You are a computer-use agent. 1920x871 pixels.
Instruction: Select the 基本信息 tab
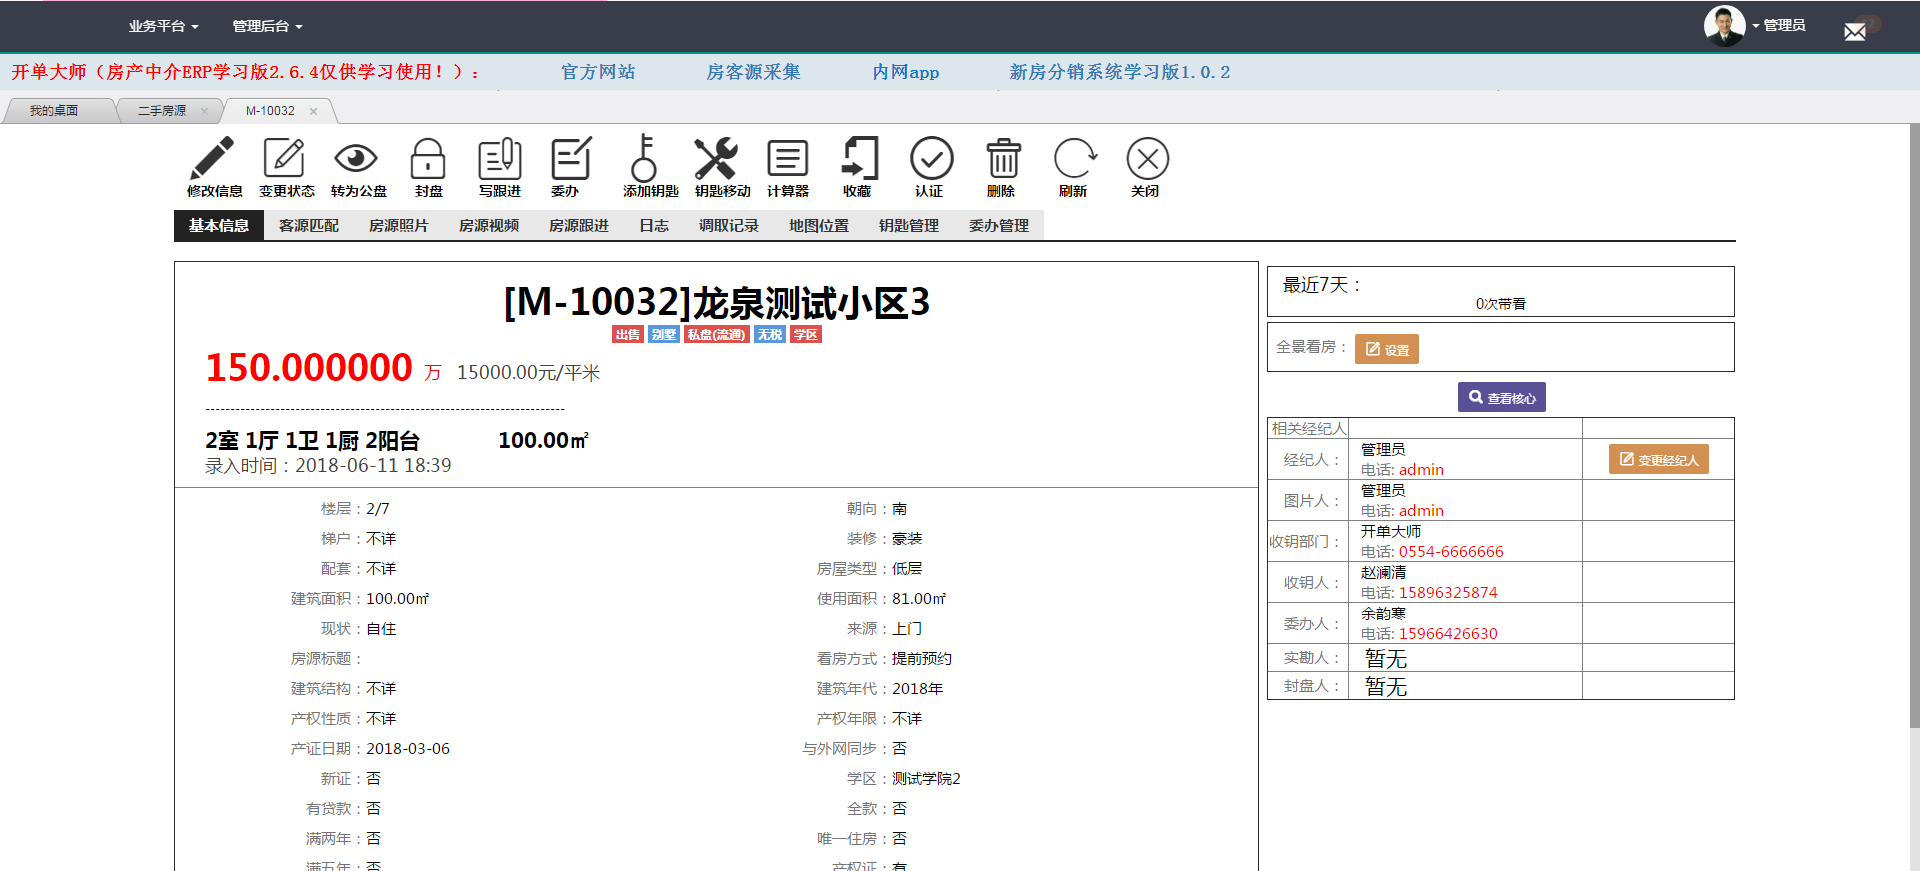point(219,225)
